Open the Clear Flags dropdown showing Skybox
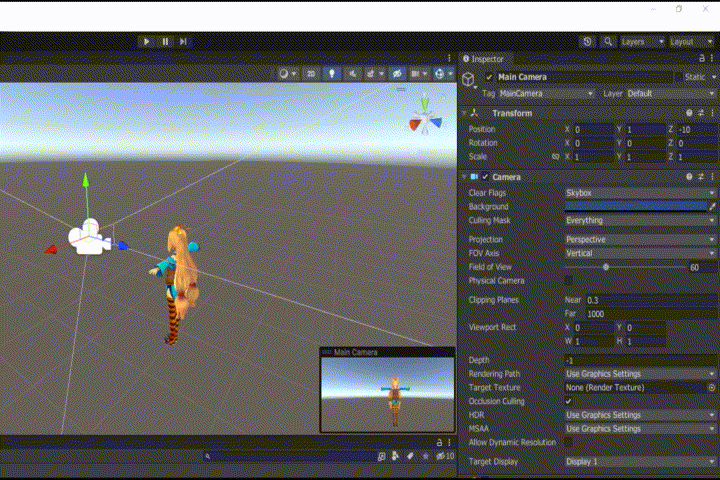The height and width of the screenshot is (480, 720). pyautogui.click(x=640, y=193)
